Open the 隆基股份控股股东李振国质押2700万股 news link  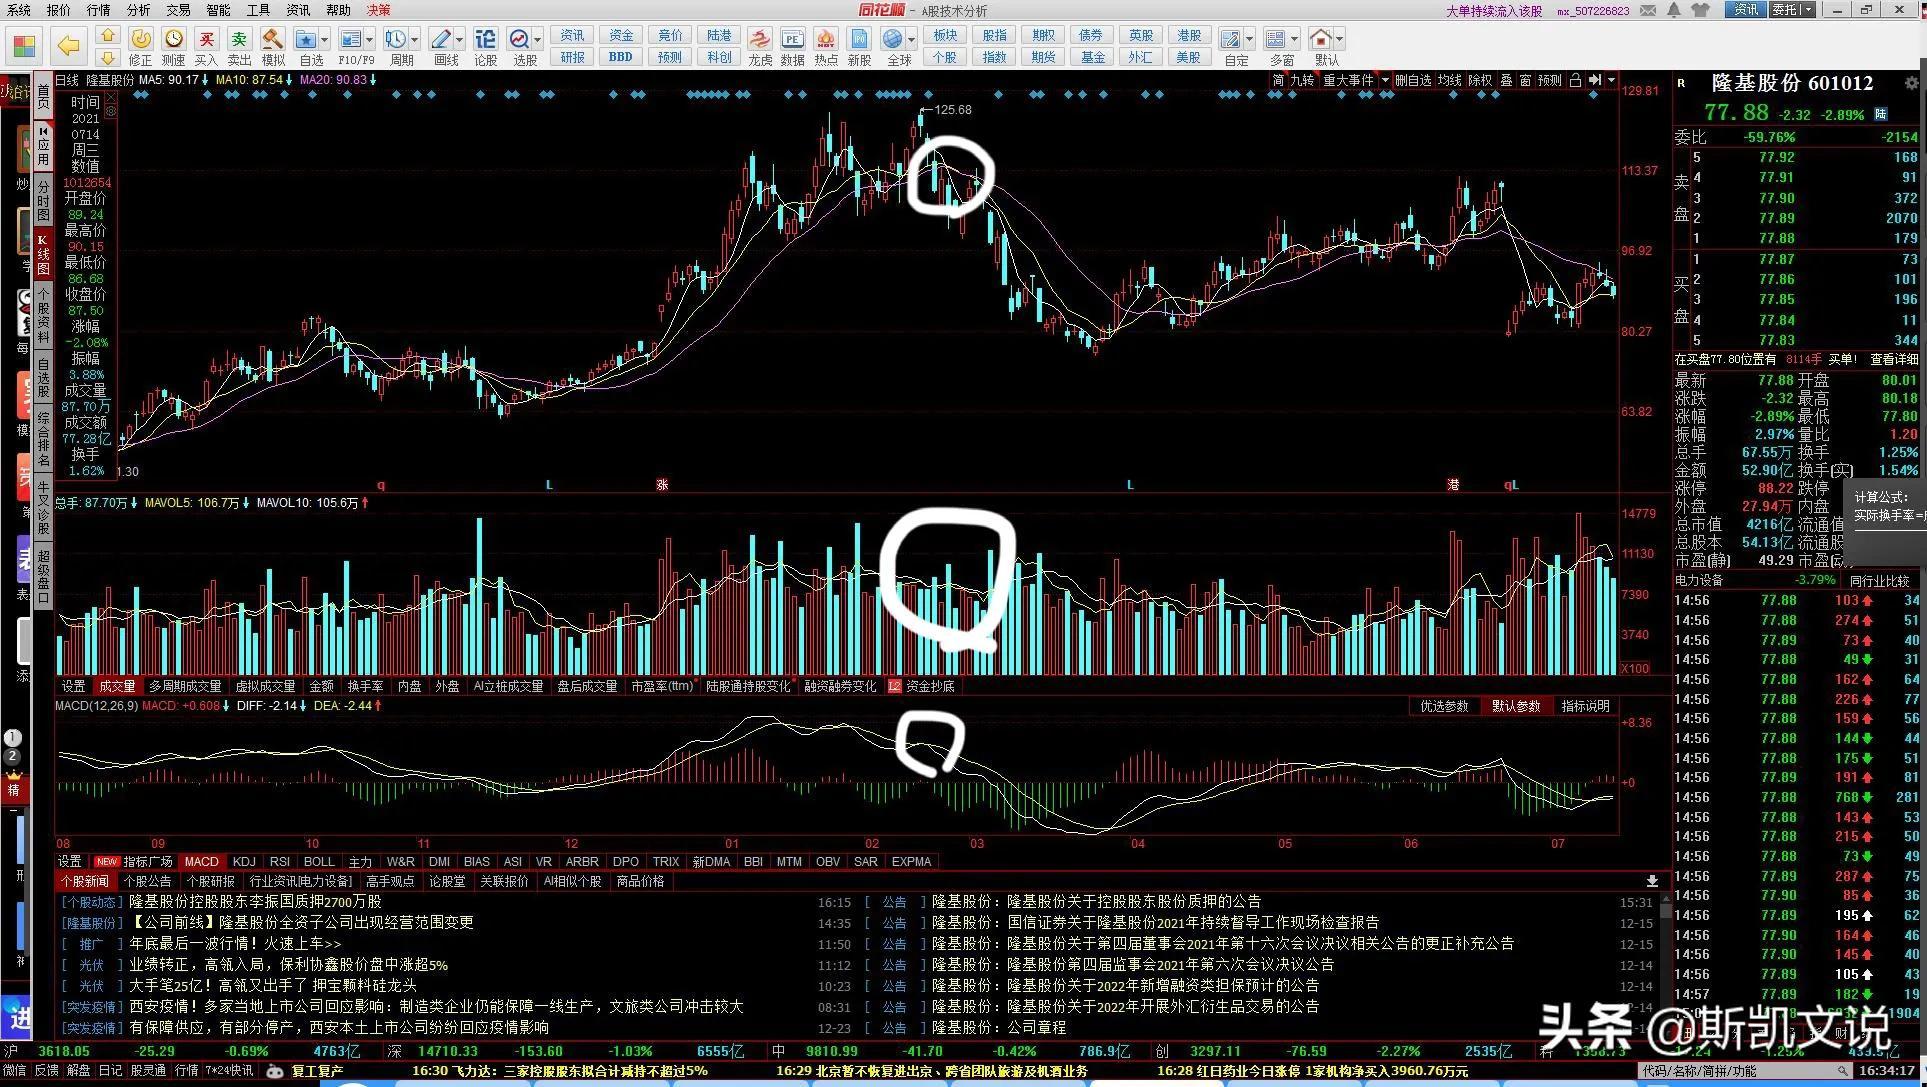pos(255,901)
